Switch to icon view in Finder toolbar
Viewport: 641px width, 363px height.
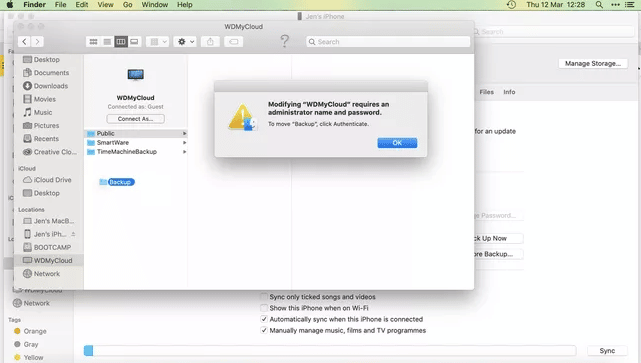pyautogui.click(x=93, y=42)
